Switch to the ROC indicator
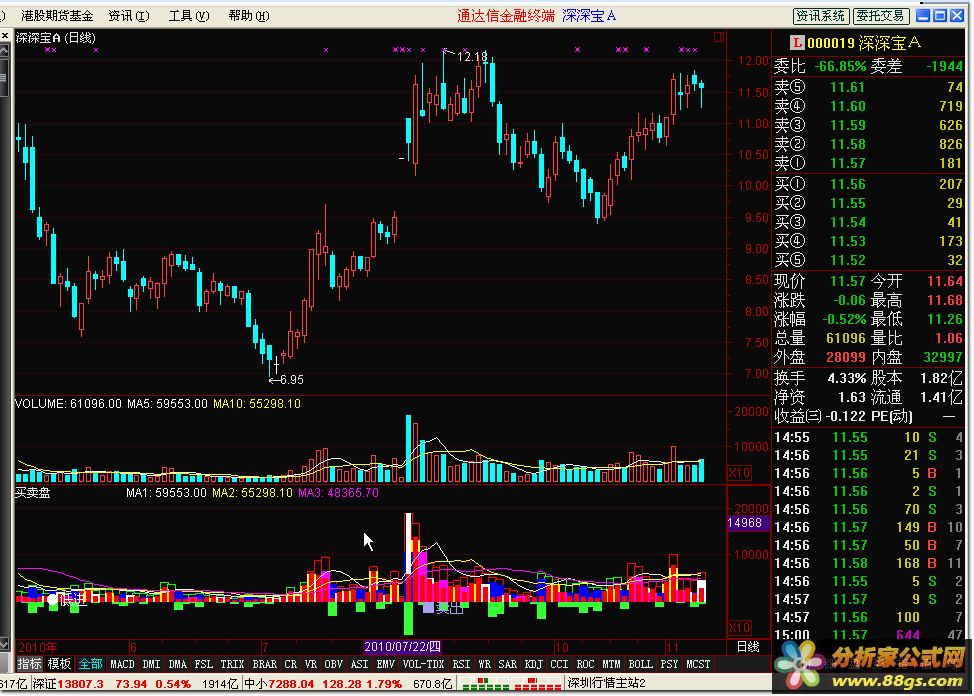Screen dimensions: 974x696 point(585,664)
